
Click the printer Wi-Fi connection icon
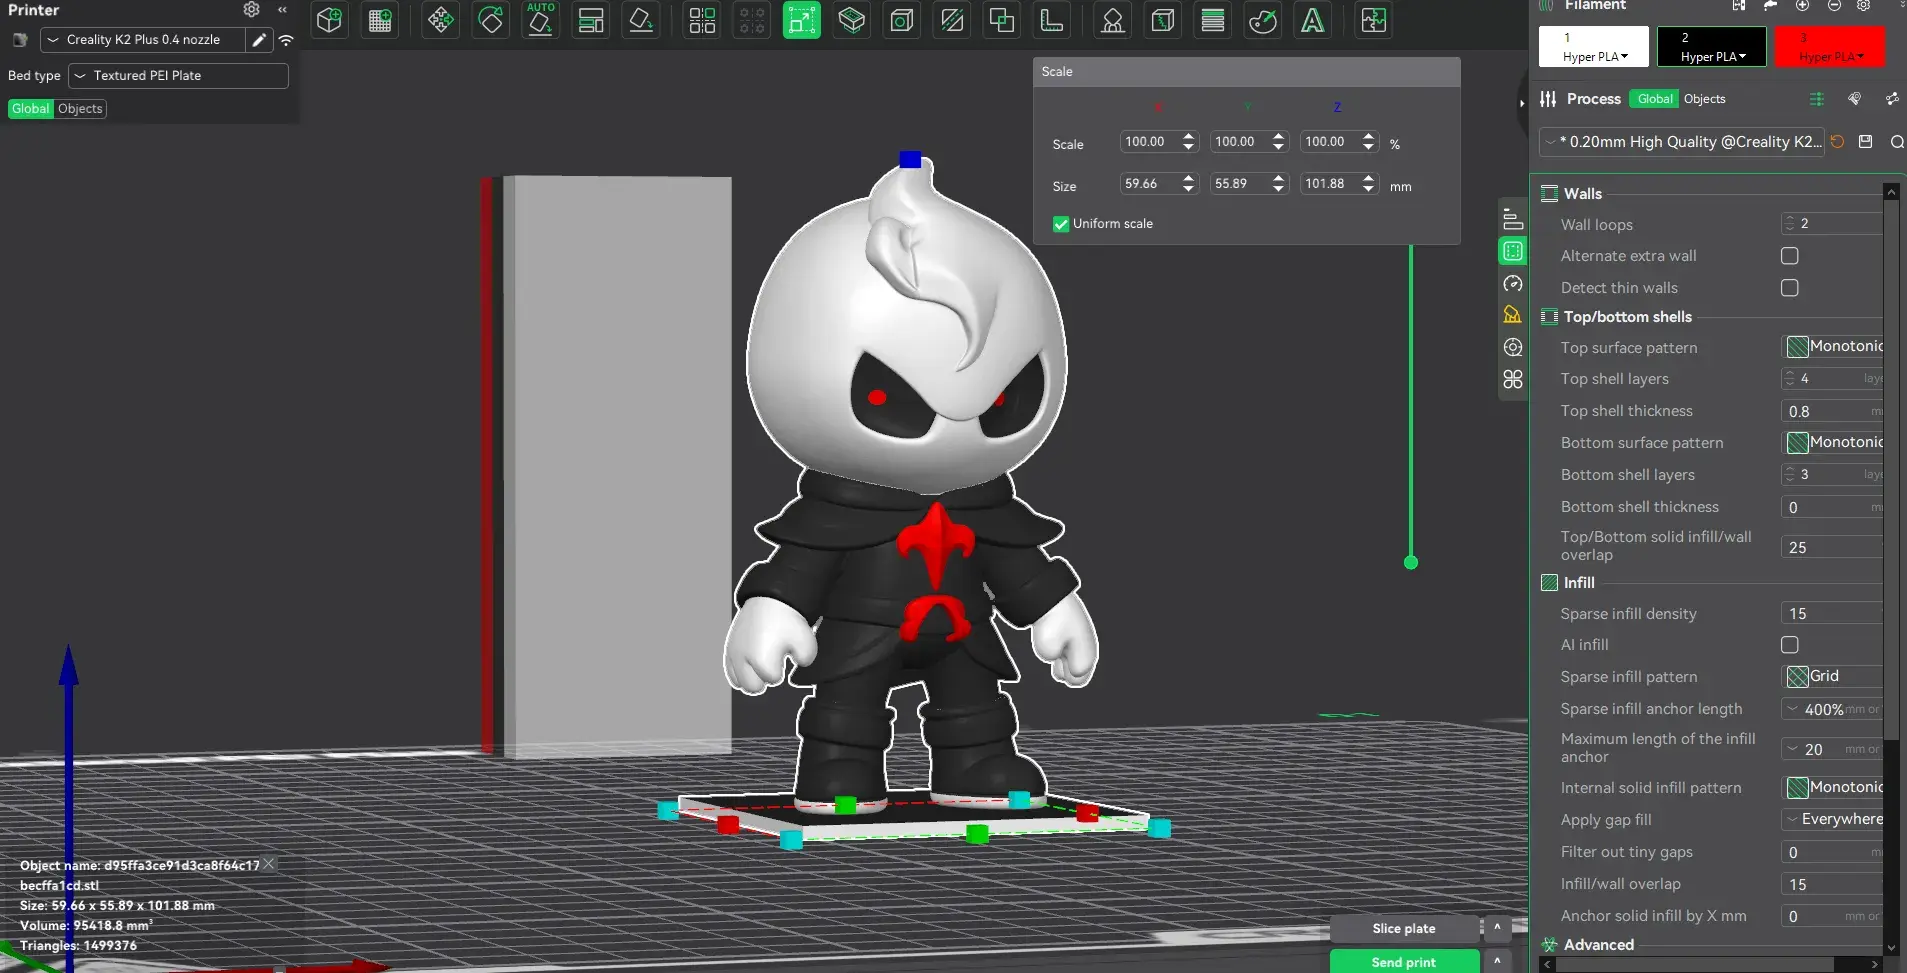coord(286,40)
